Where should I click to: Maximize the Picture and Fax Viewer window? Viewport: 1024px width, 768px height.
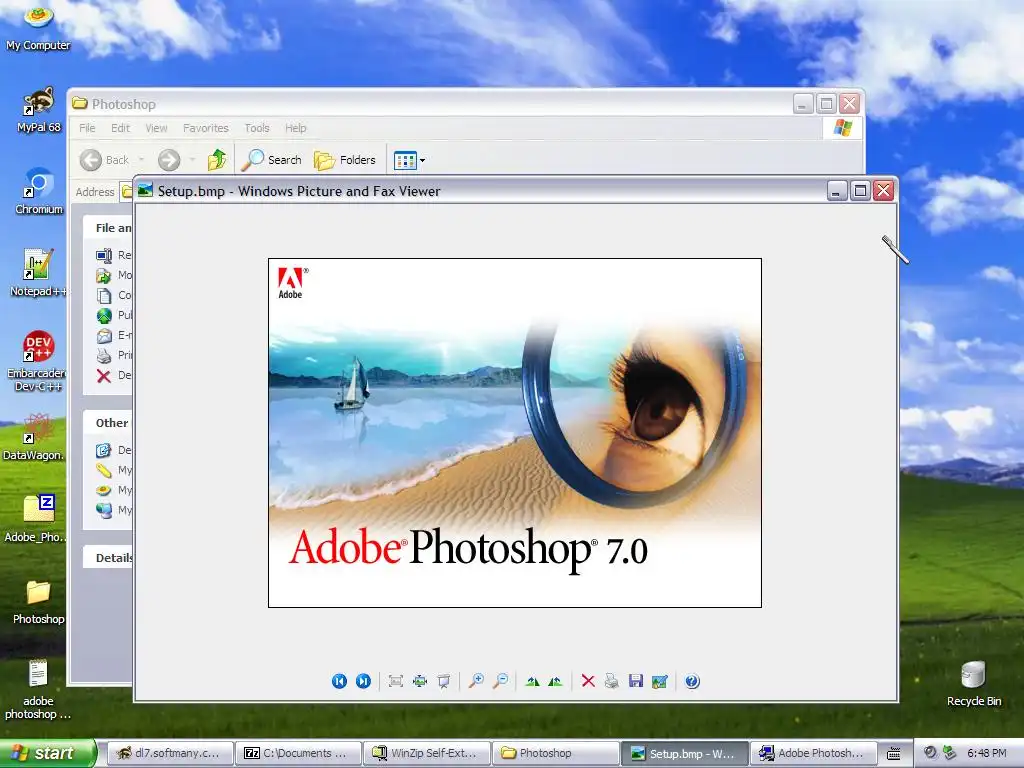[860, 191]
